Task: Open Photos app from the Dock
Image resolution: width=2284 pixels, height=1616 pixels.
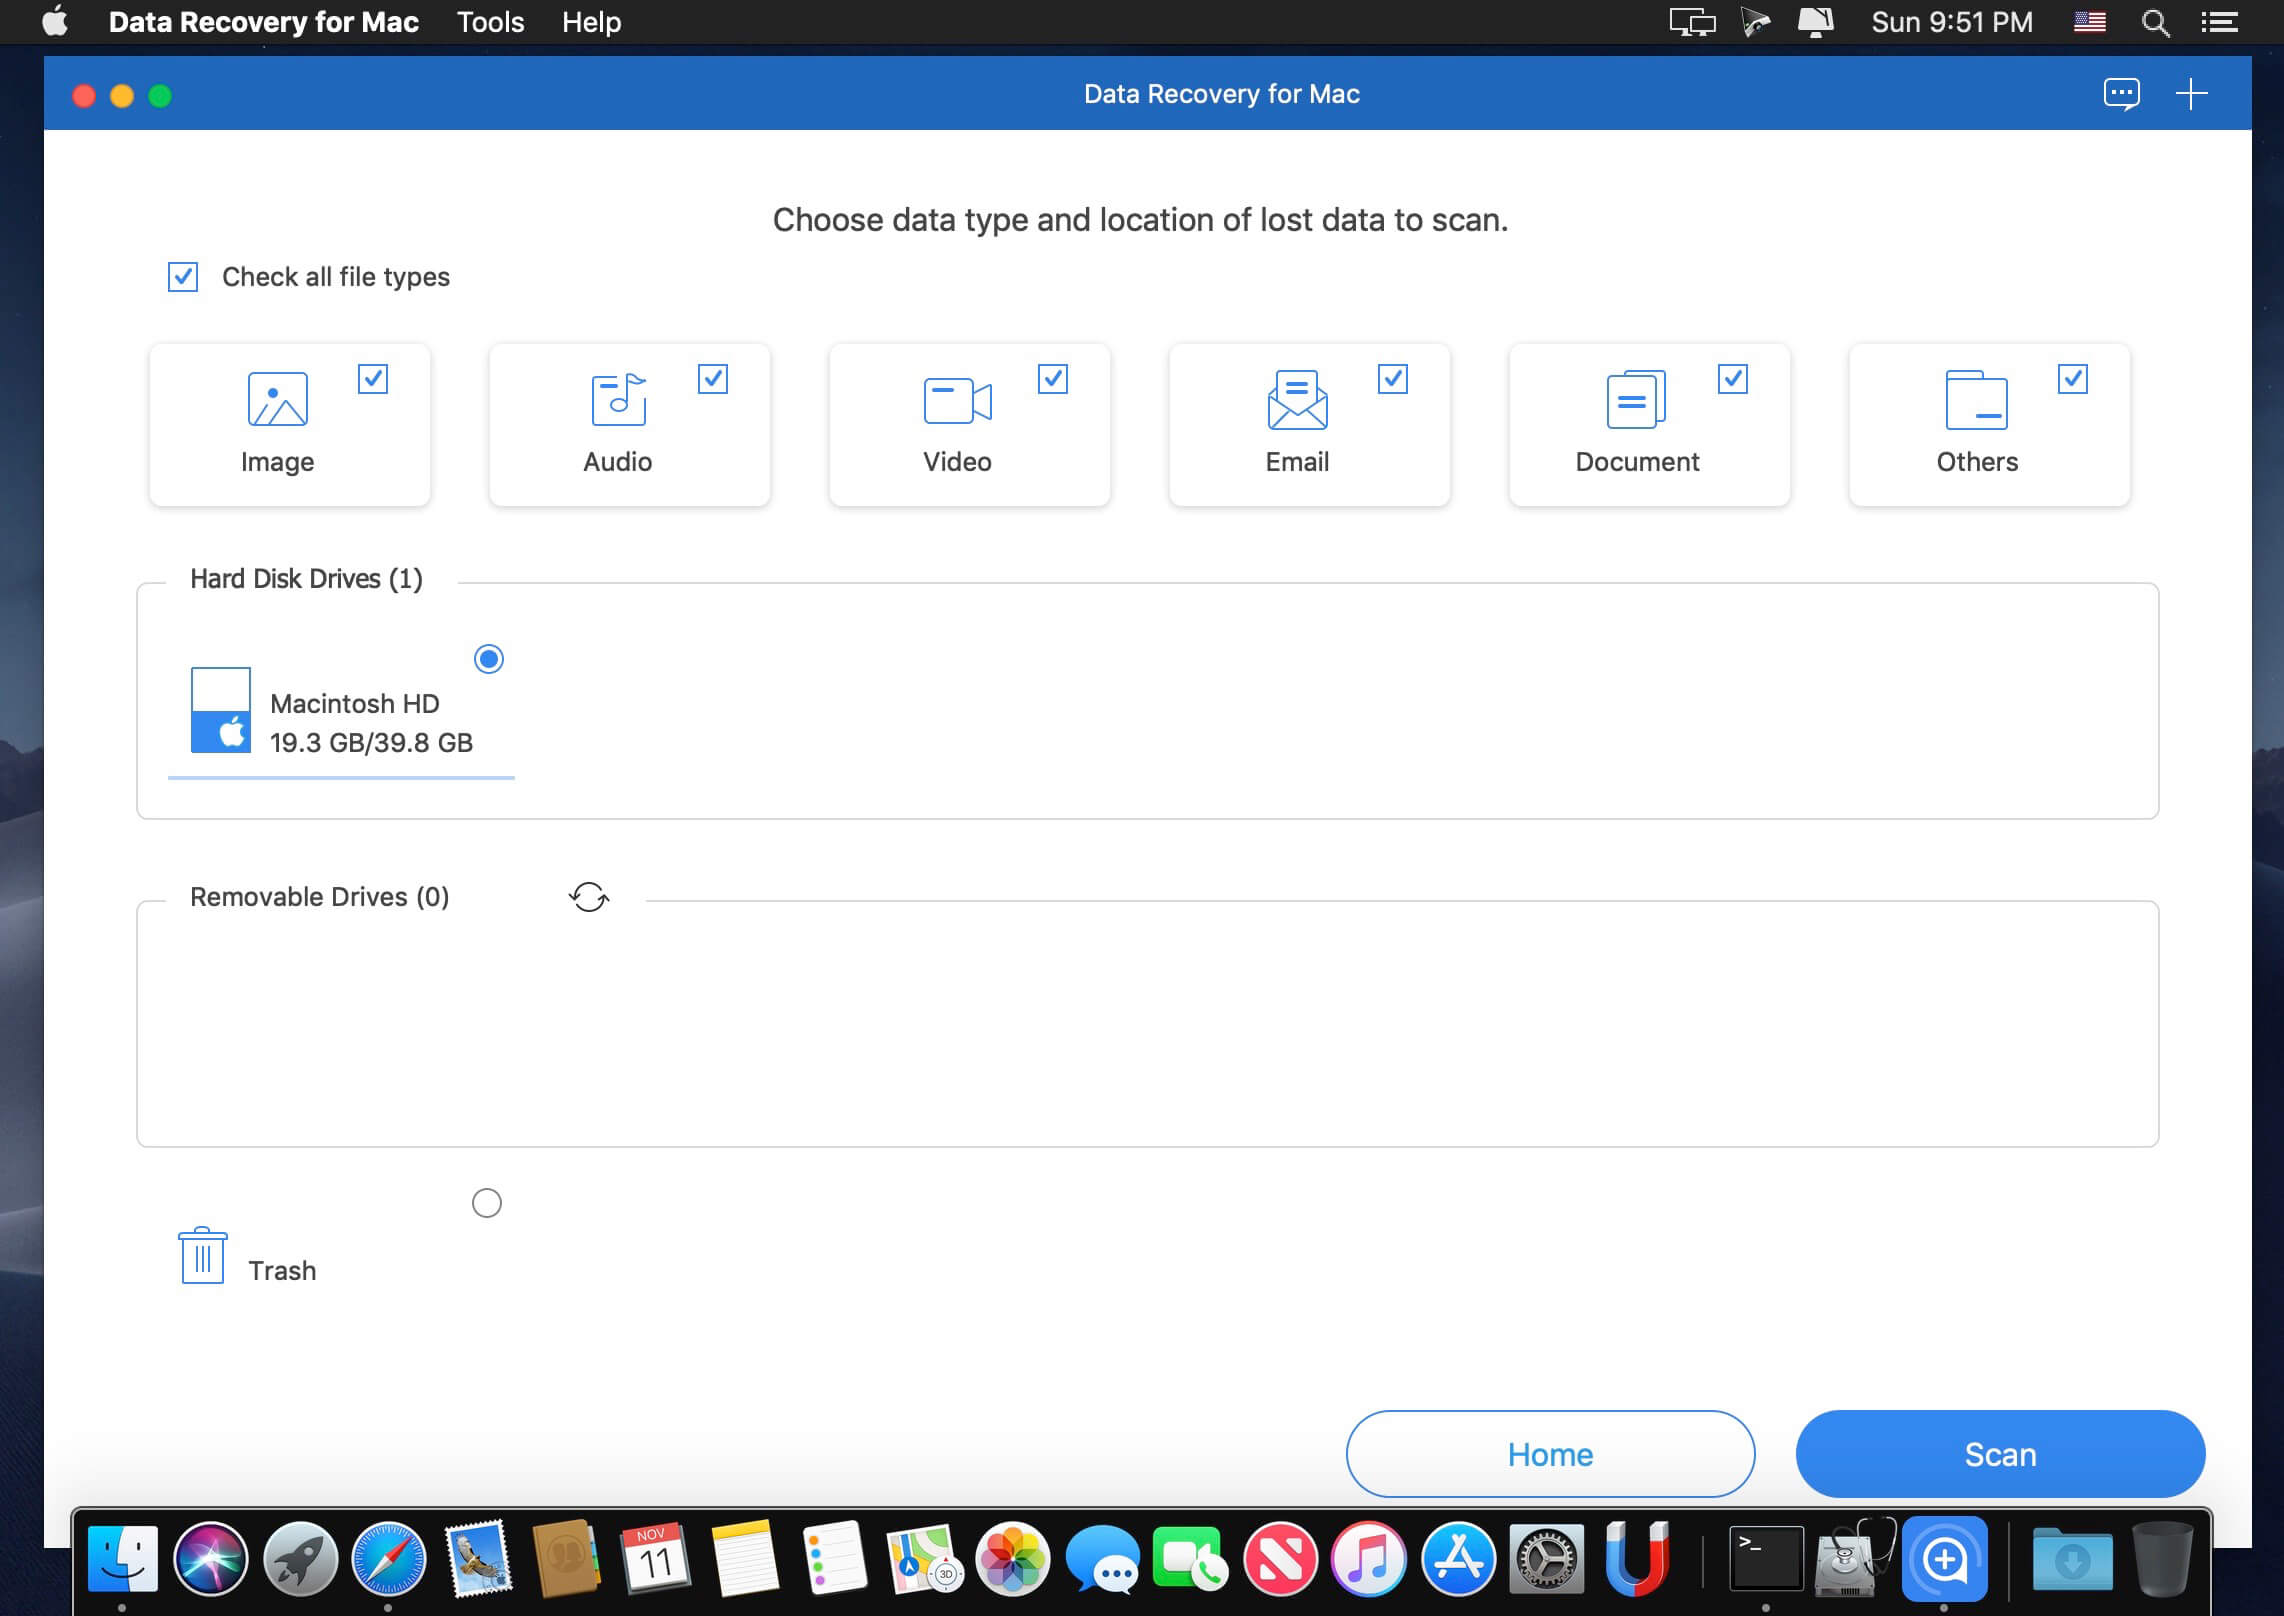Action: pyautogui.click(x=1012, y=1558)
